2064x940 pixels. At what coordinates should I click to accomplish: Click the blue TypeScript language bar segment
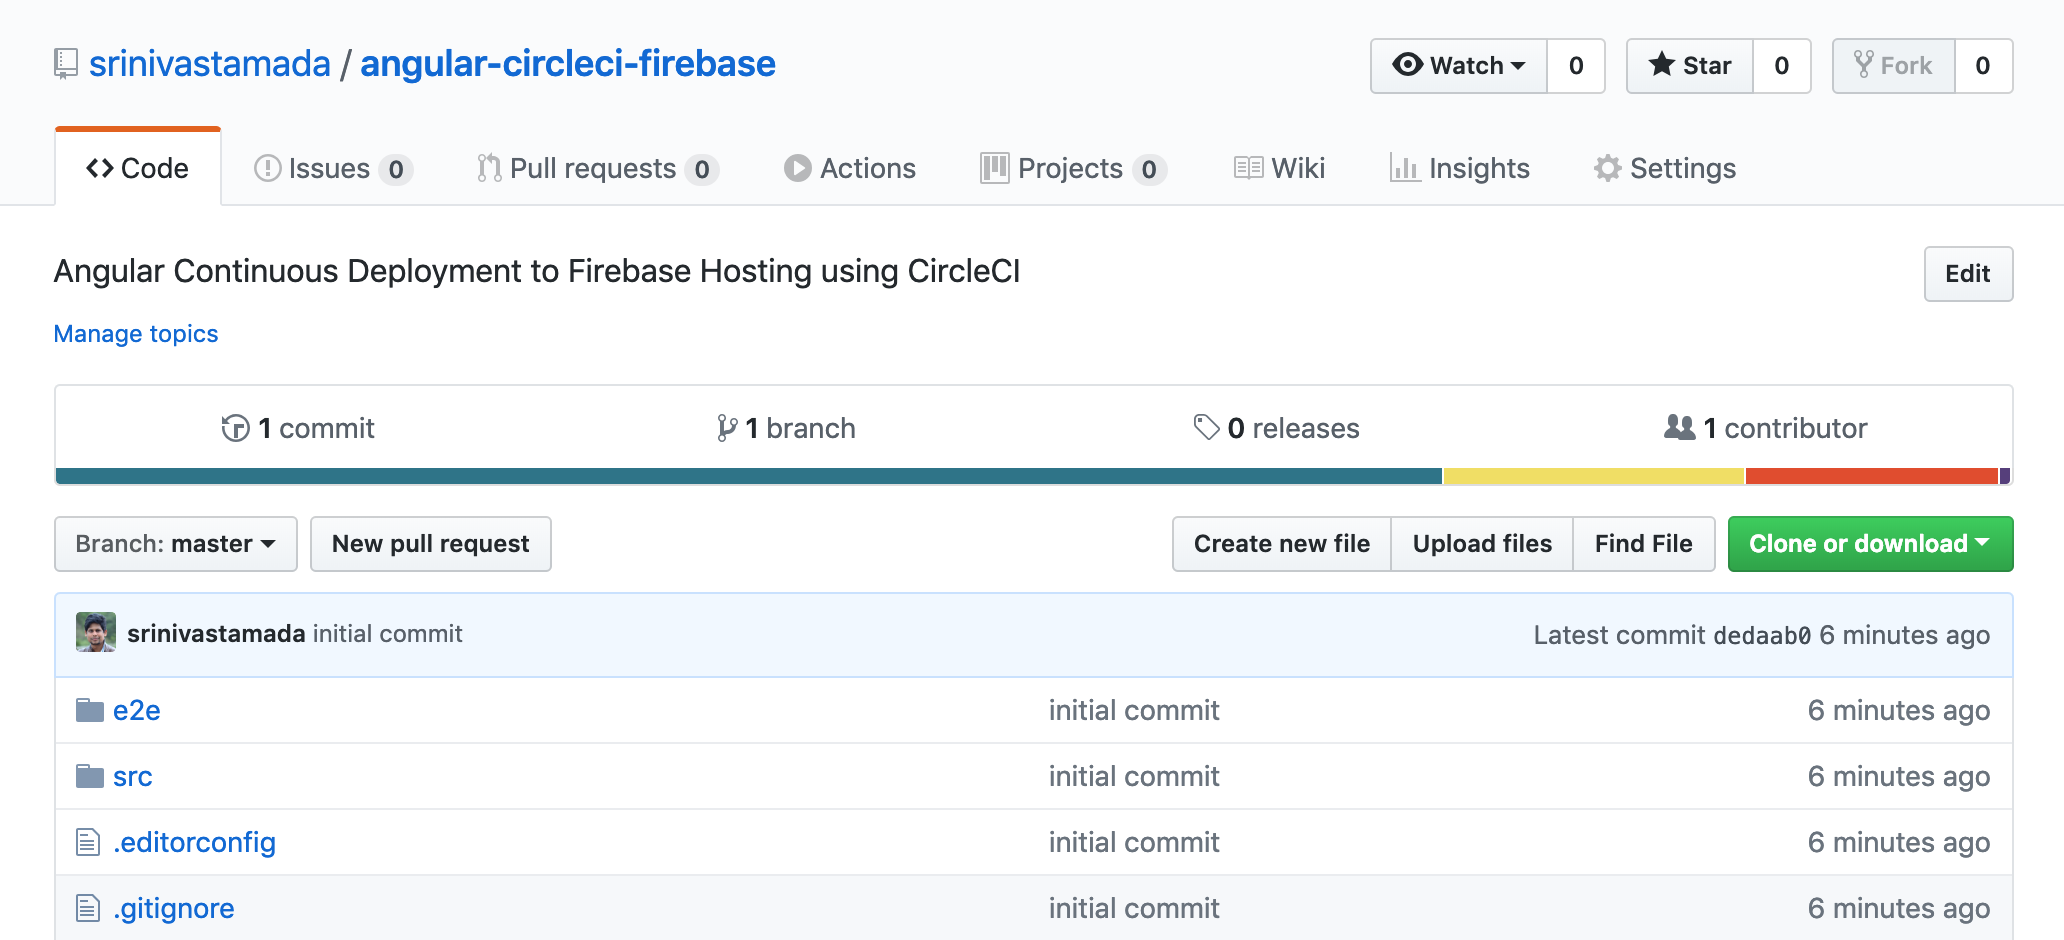pyautogui.click(x=749, y=476)
